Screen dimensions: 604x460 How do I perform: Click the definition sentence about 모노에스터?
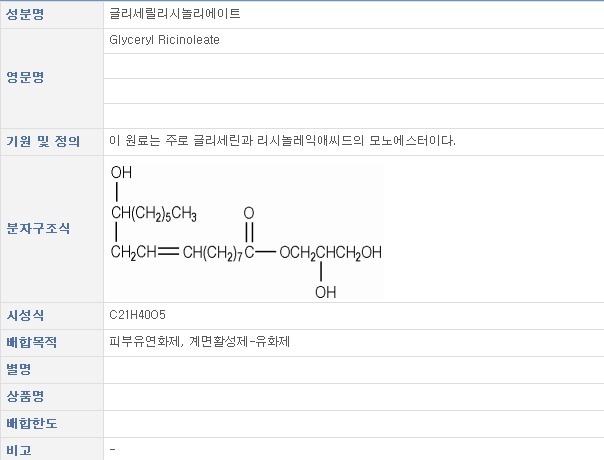tap(283, 140)
